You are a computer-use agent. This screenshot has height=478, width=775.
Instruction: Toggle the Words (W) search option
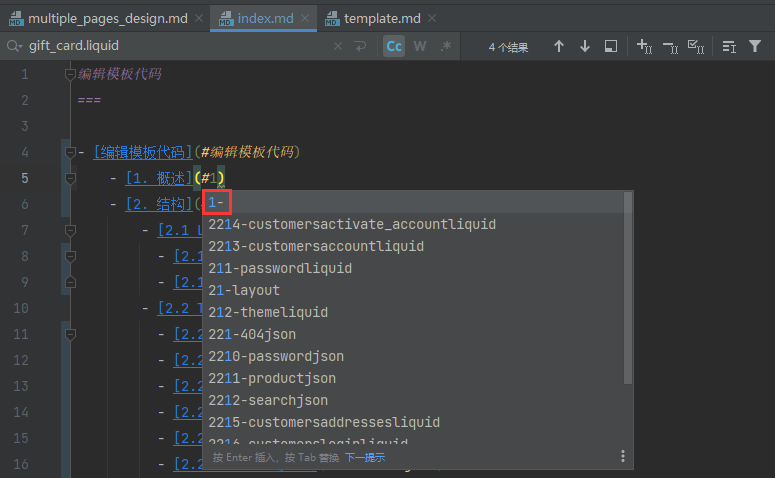[x=420, y=47]
